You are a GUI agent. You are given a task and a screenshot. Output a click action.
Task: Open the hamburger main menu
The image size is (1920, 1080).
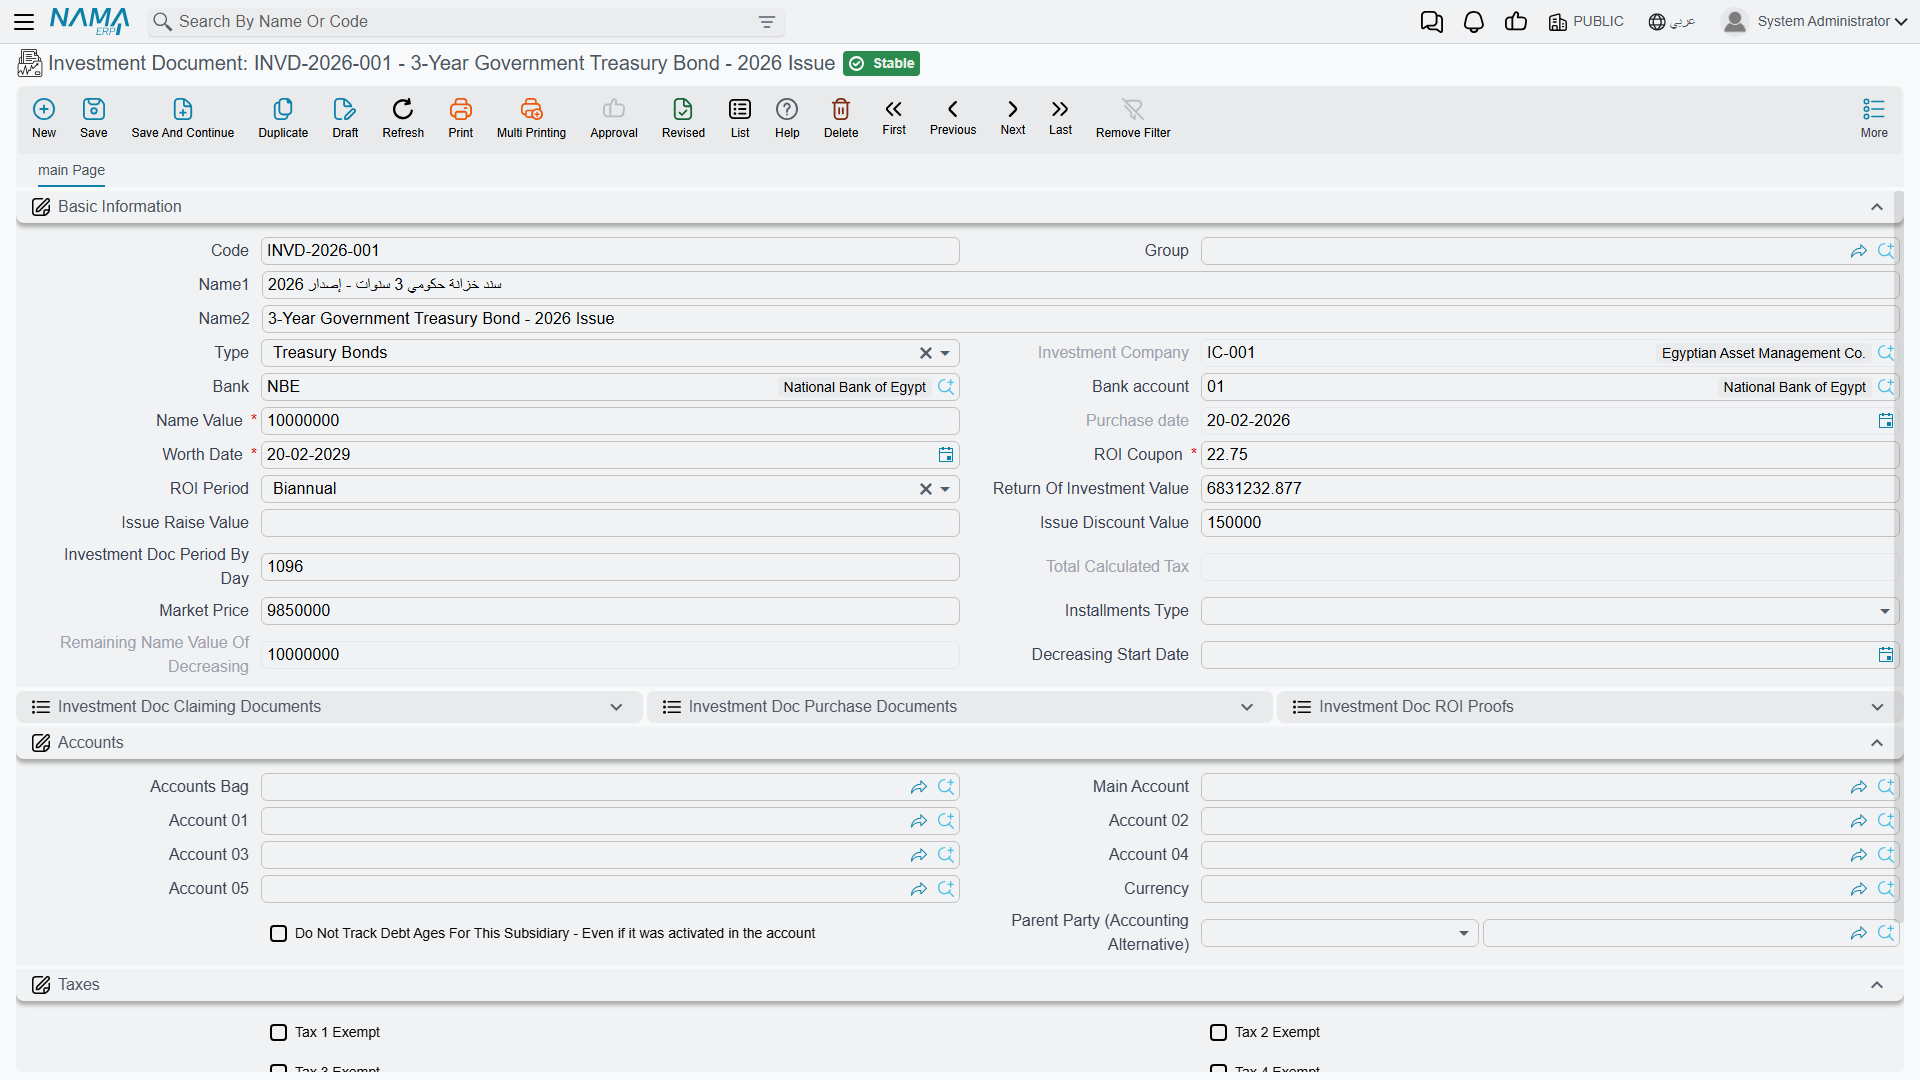pyautogui.click(x=24, y=22)
